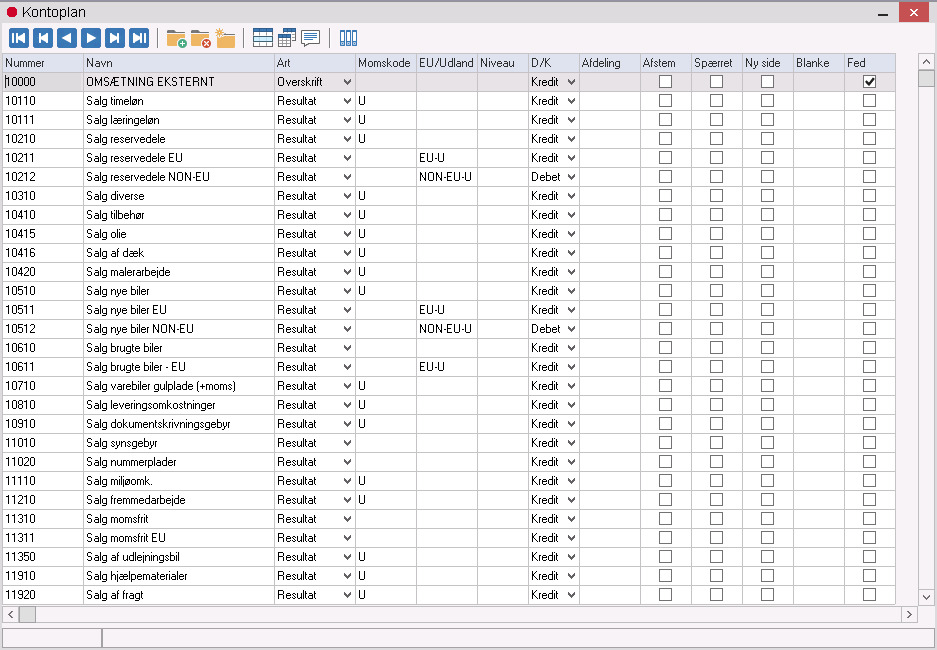Go to the next record arrow
Screen dimensions: 937x650
pos(91,38)
